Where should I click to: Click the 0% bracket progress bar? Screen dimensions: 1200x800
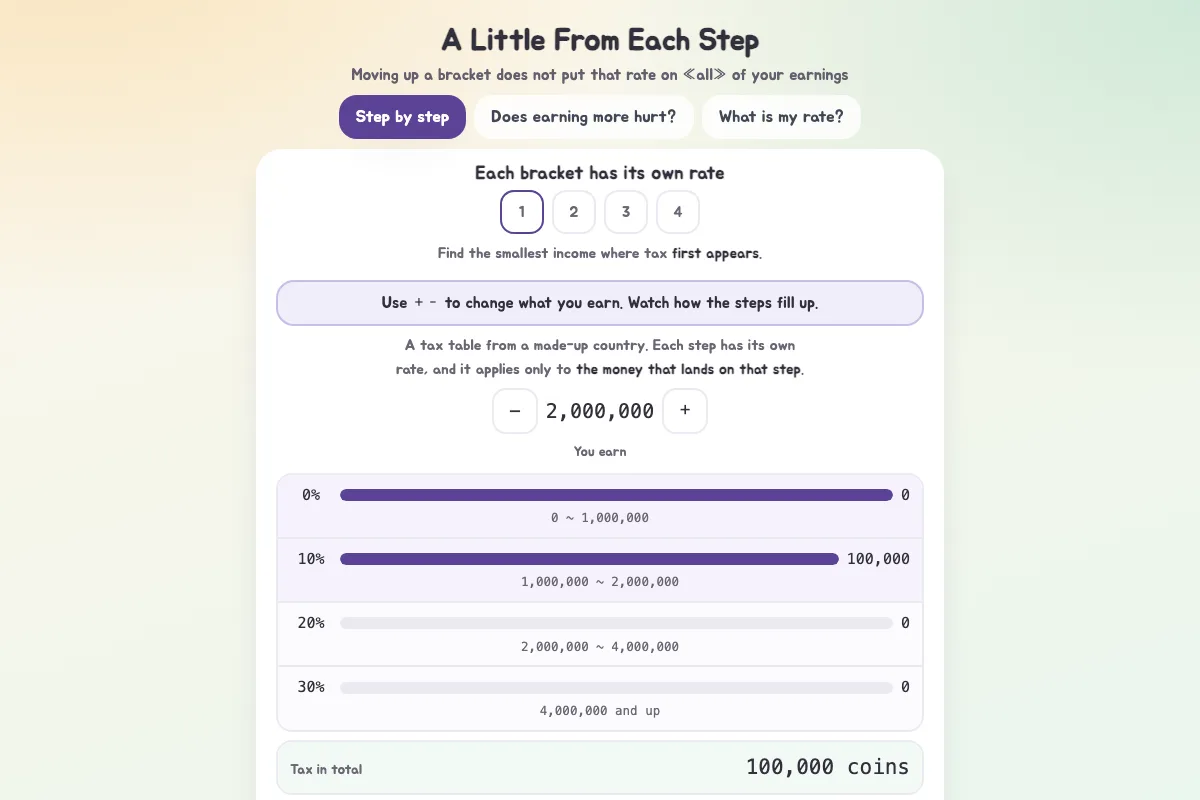tap(616, 495)
